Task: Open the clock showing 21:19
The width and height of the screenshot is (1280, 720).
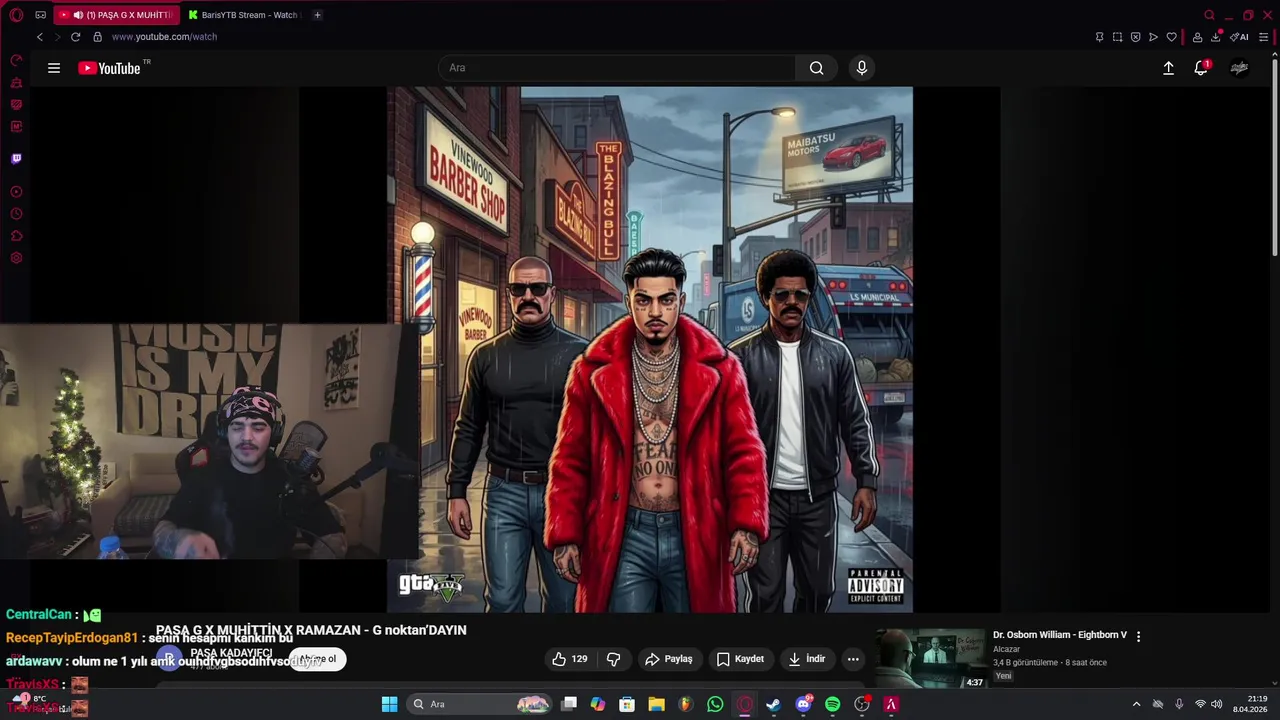Action: tap(1250, 704)
